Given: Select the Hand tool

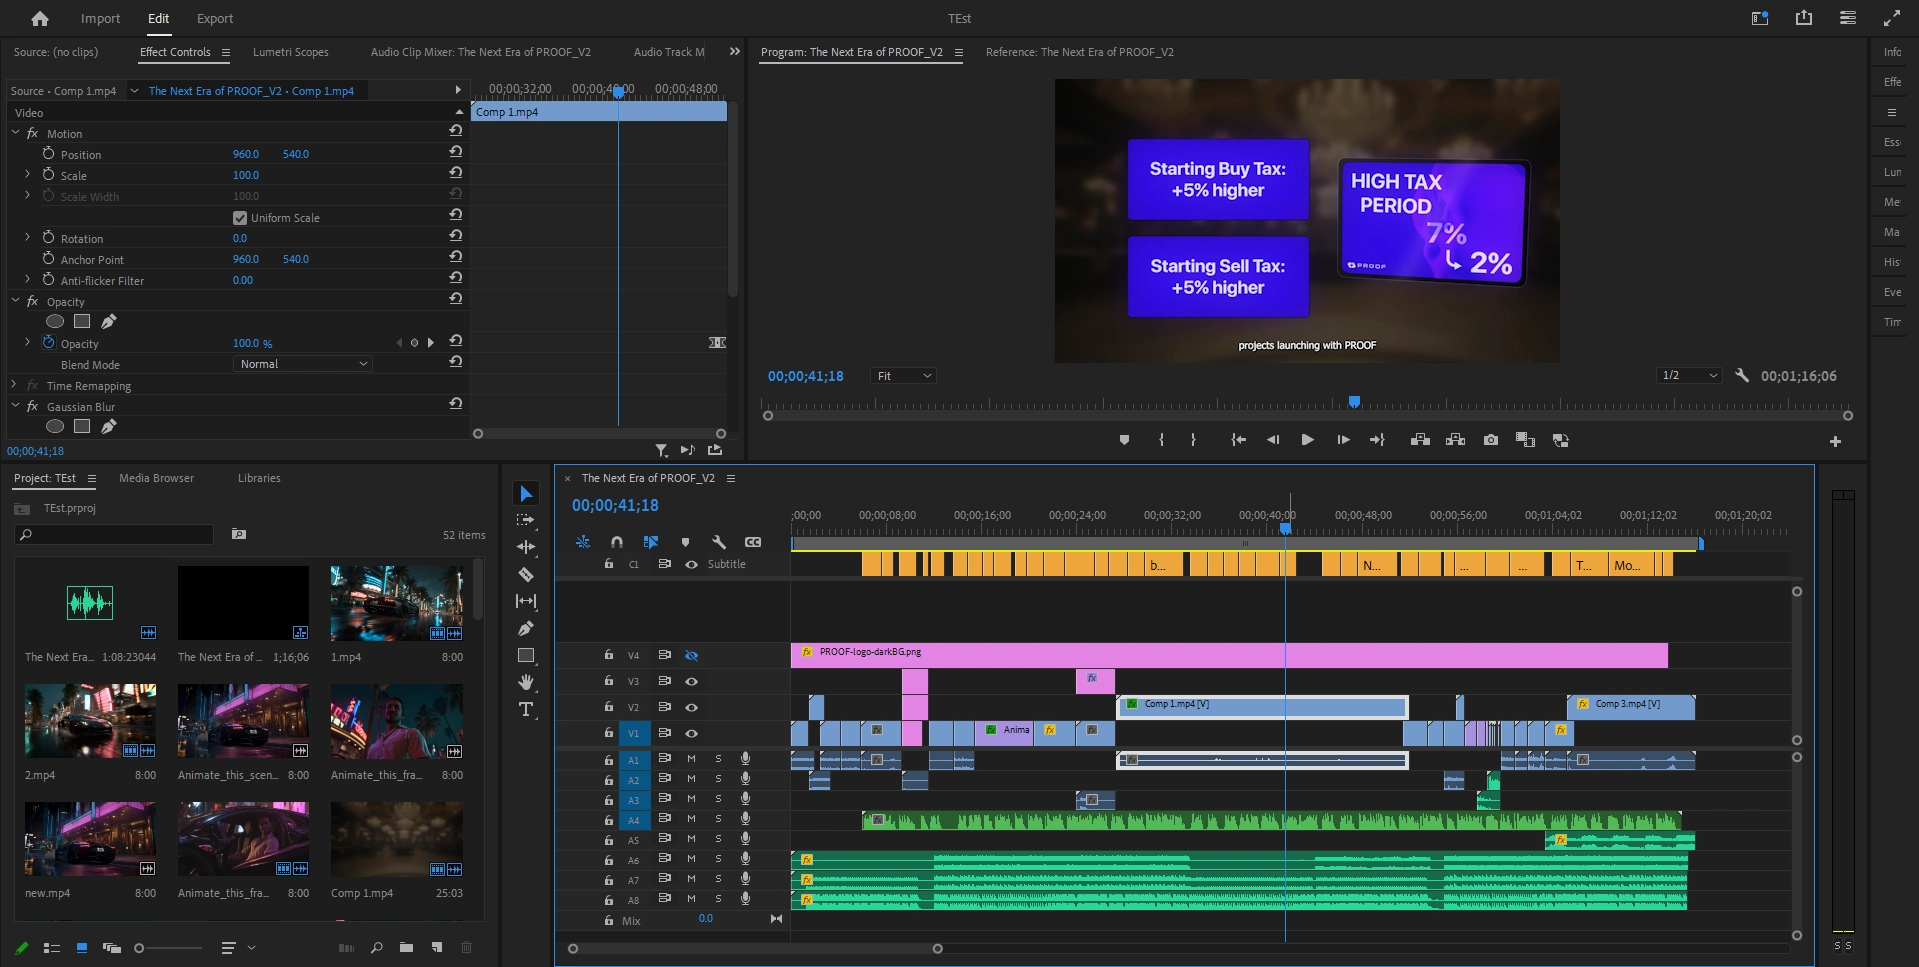Looking at the screenshot, I should click(x=526, y=682).
